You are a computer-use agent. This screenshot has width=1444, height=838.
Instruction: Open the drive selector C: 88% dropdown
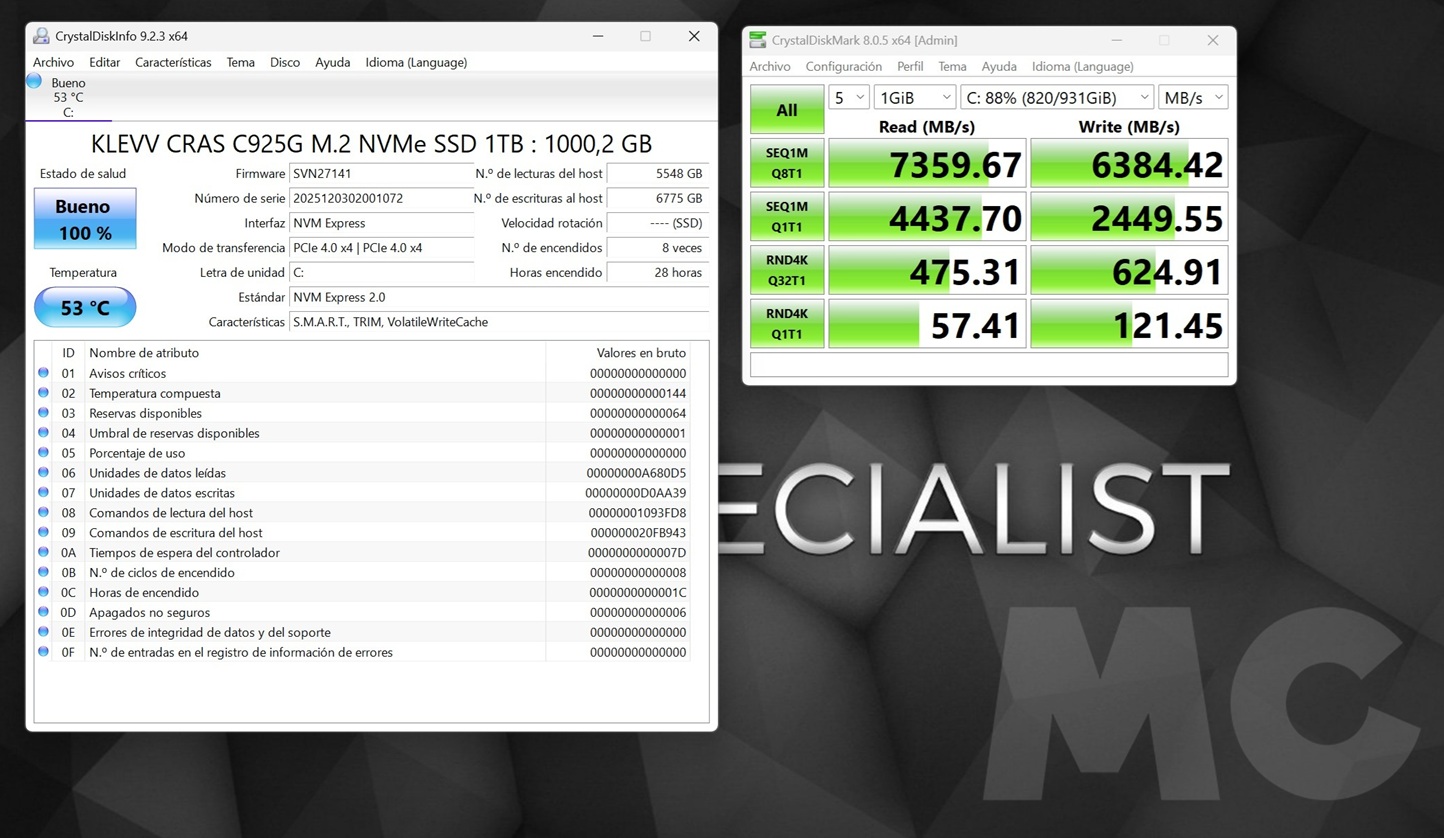tap(1057, 97)
